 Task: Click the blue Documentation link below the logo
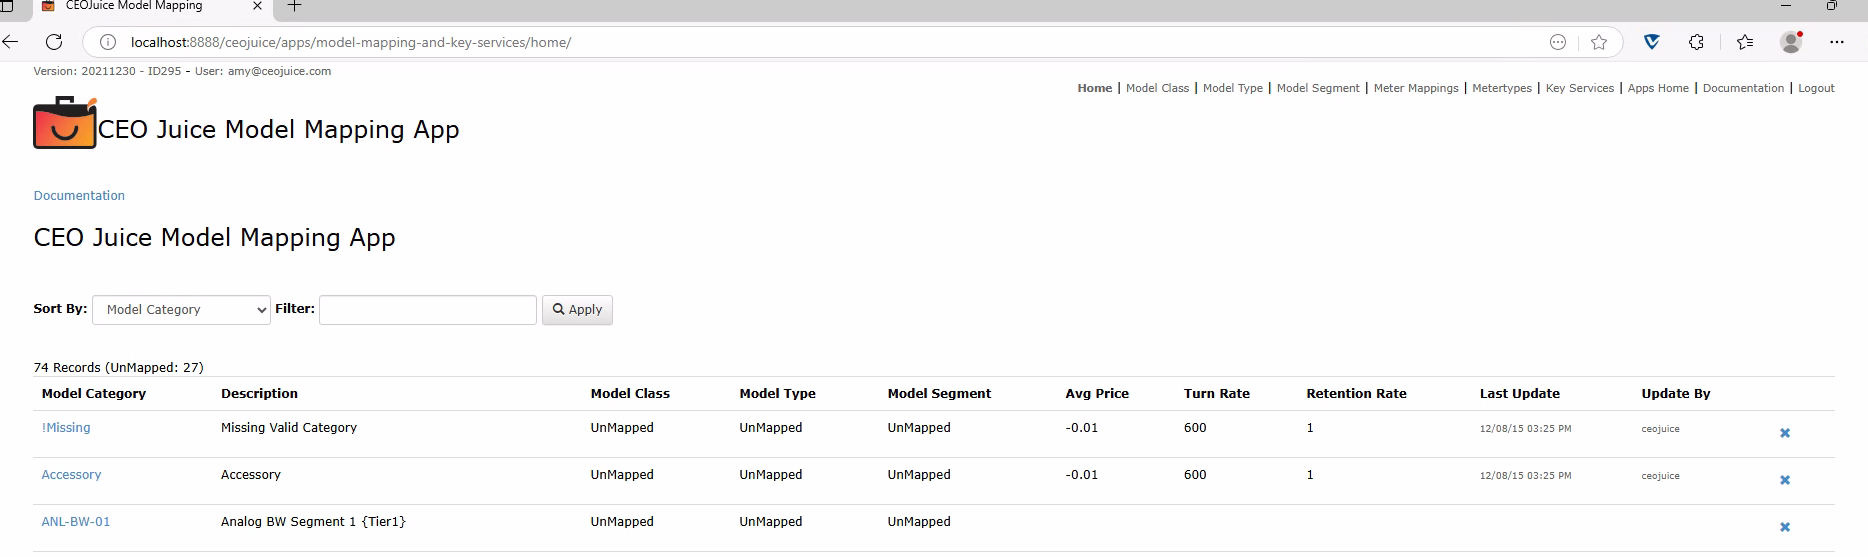point(79,196)
